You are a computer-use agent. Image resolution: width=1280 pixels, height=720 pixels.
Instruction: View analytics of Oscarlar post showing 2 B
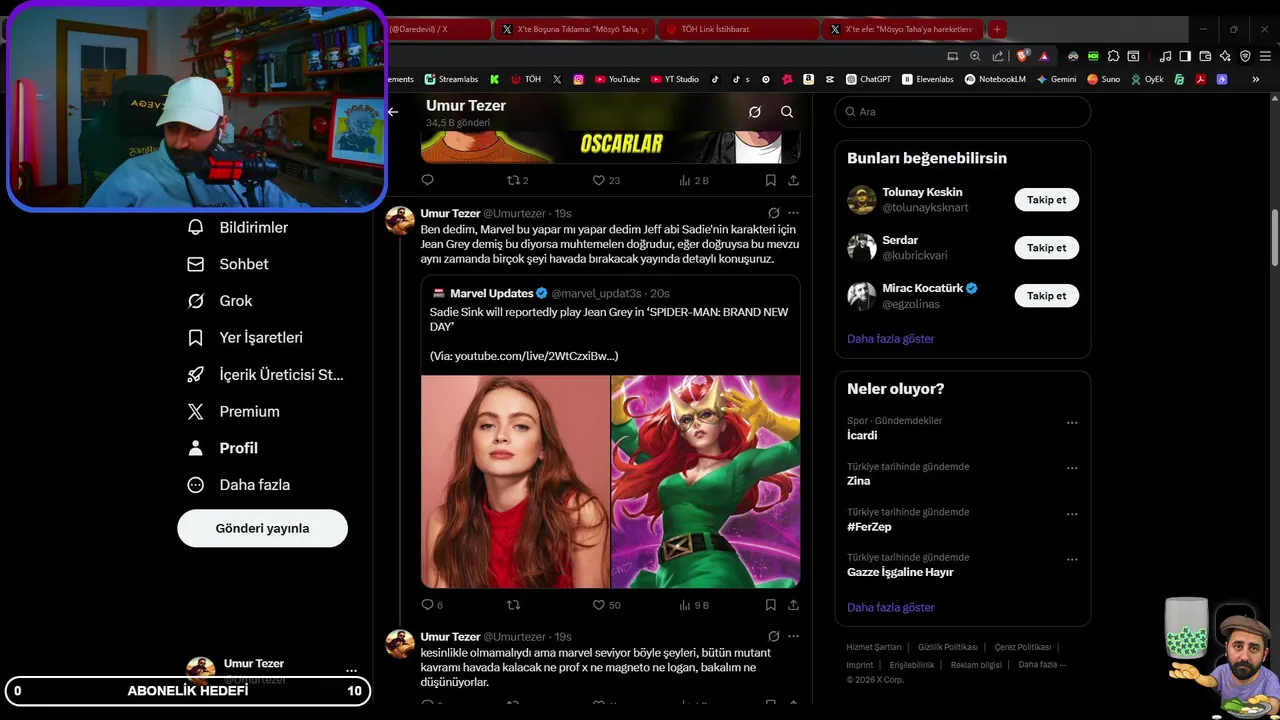(x=693, y=180)
